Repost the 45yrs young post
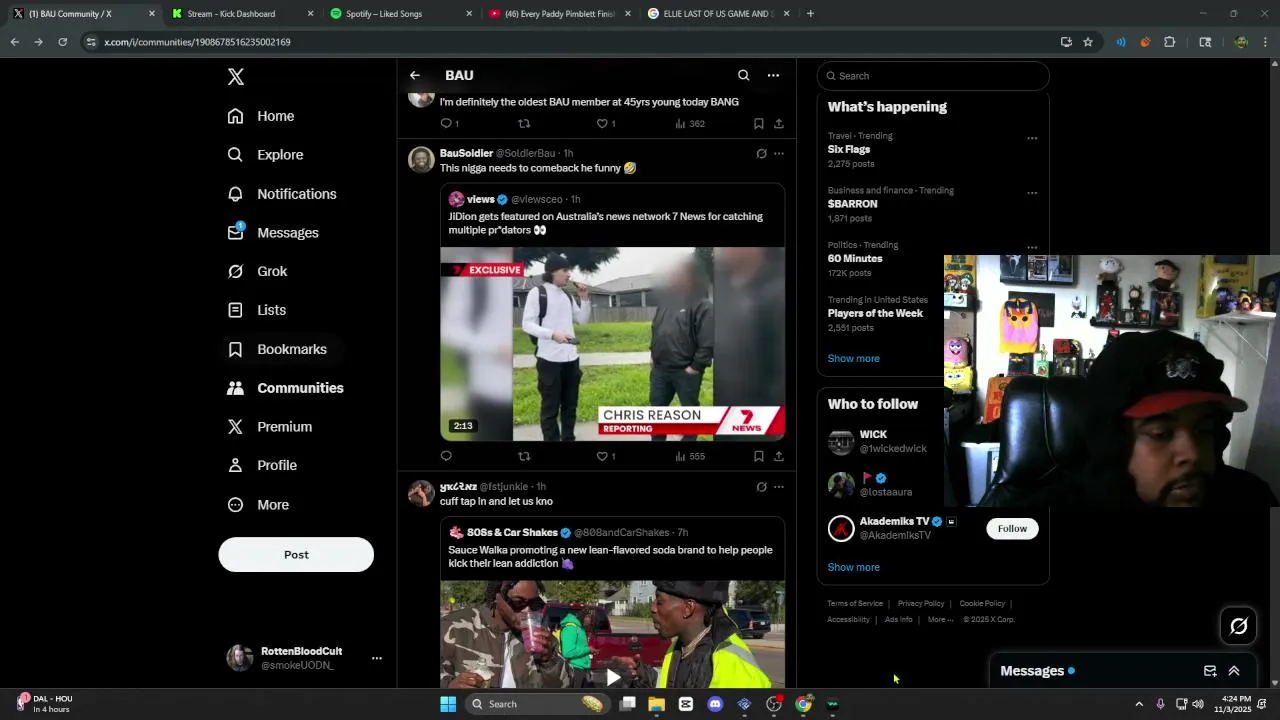The height and width of the screenshot is (720, 1280). pyautogui.click(x=524, y=124)
